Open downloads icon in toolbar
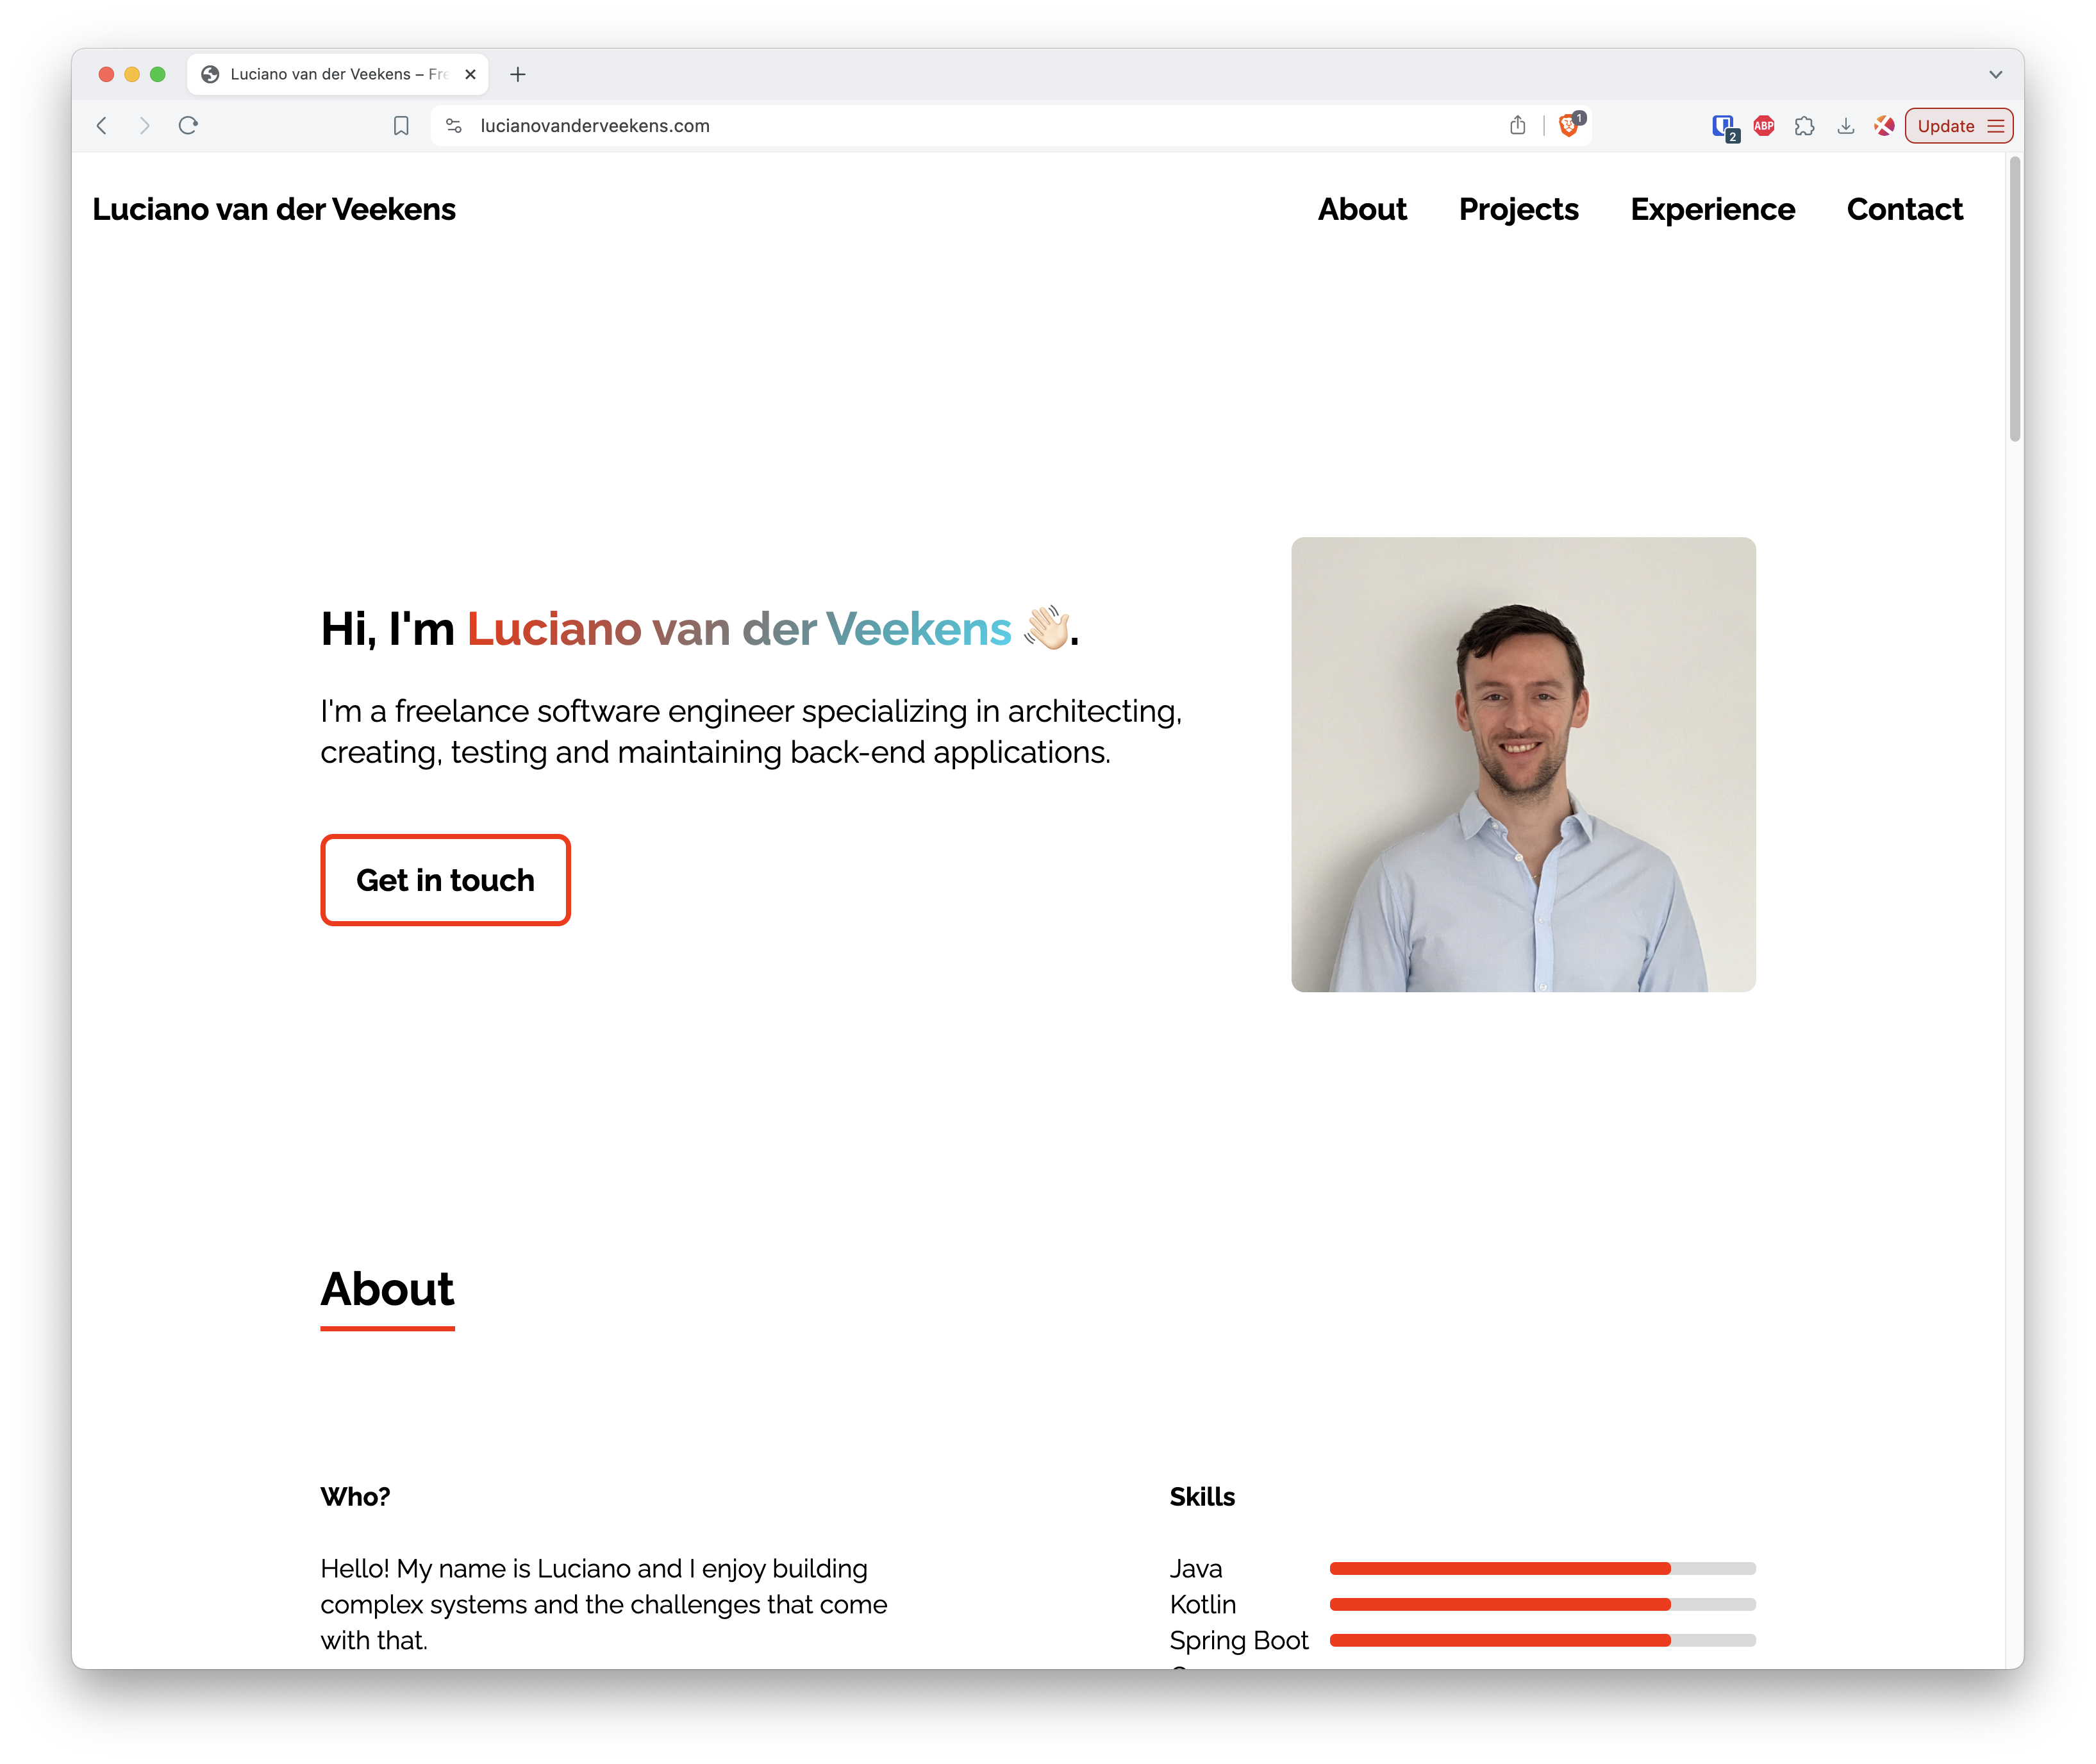 (x=1846, y=126)
